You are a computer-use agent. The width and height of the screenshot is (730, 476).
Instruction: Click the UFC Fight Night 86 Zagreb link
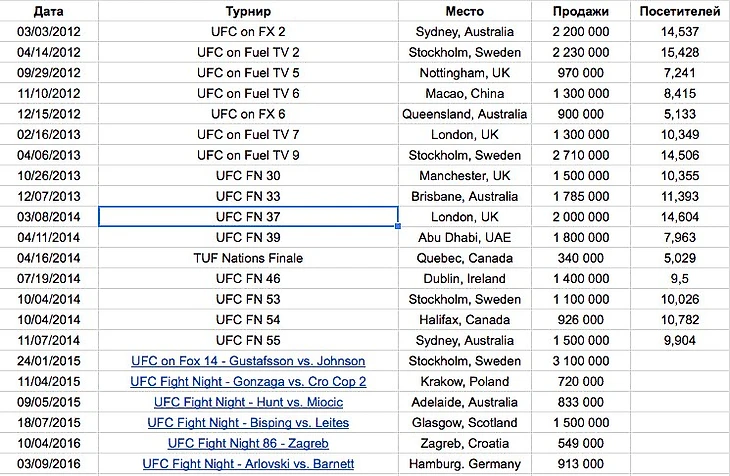[x=247, y=443]
